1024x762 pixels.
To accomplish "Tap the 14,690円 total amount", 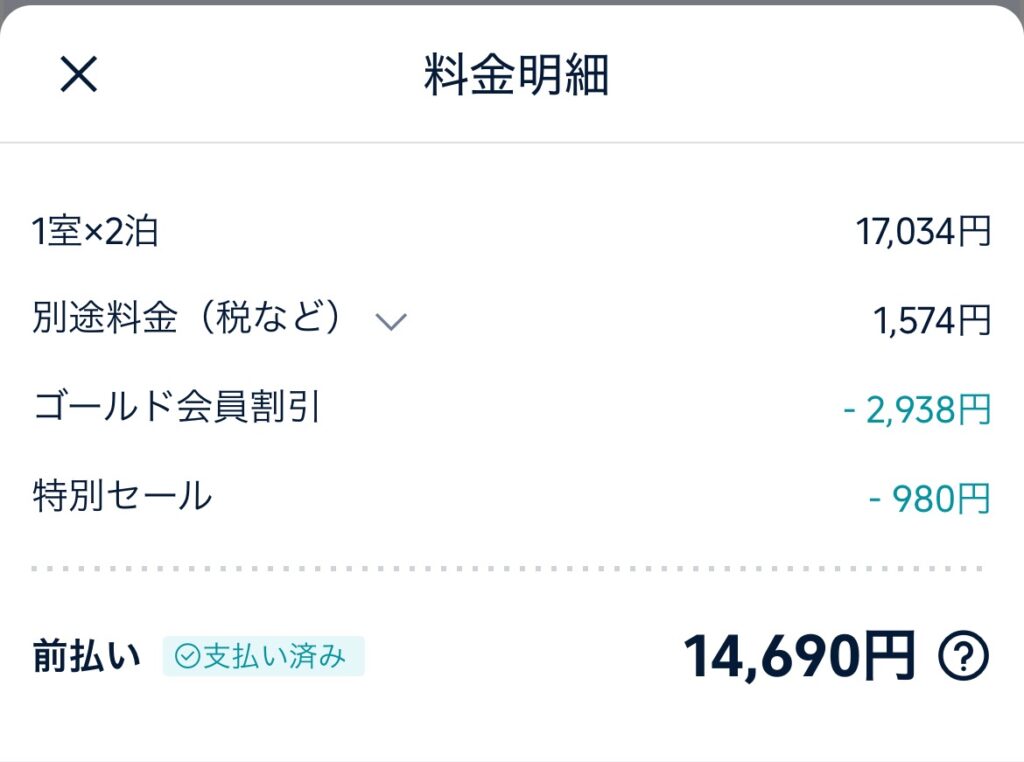I will tap(799, 656).
